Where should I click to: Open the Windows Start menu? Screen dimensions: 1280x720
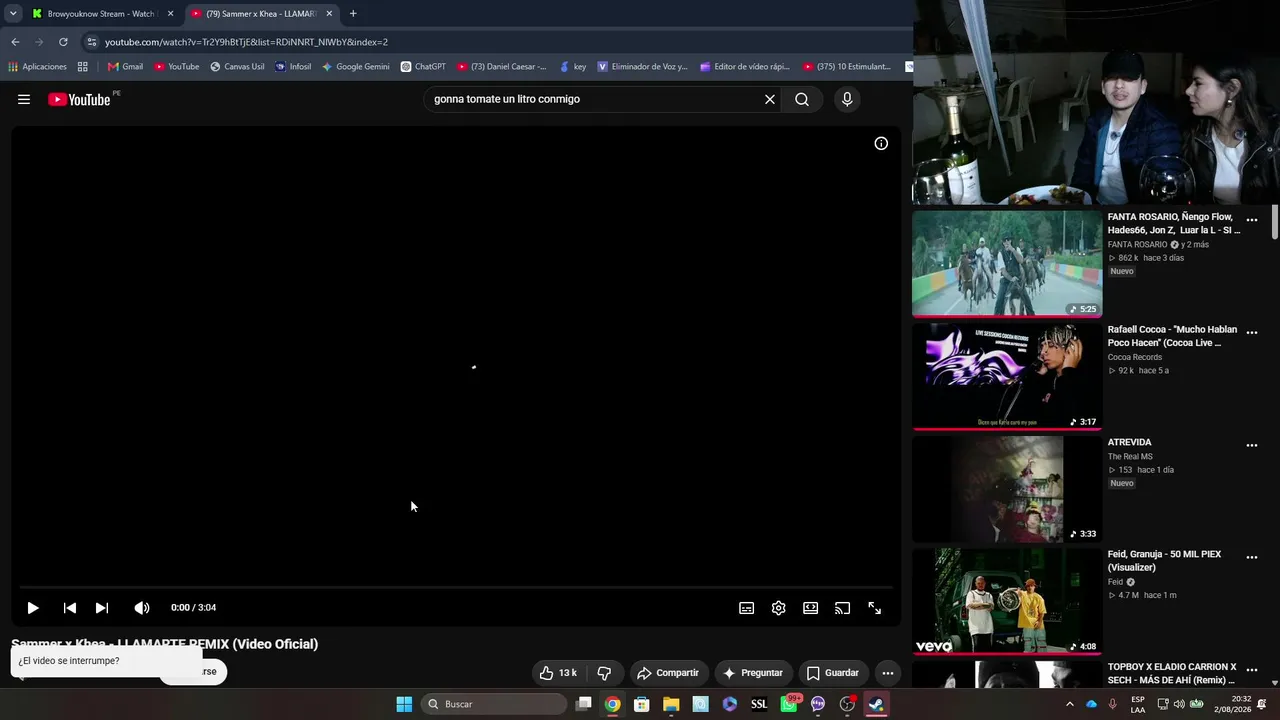click(404, 704)
